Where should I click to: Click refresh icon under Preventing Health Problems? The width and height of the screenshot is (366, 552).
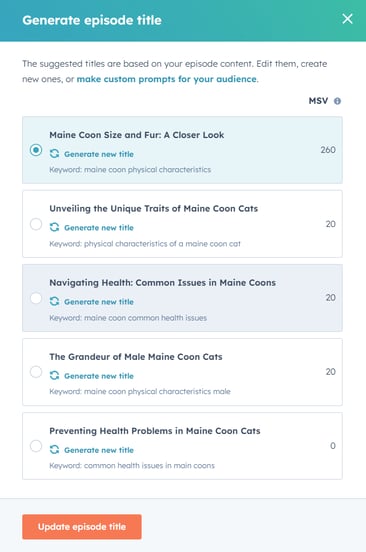pos(54,450)
